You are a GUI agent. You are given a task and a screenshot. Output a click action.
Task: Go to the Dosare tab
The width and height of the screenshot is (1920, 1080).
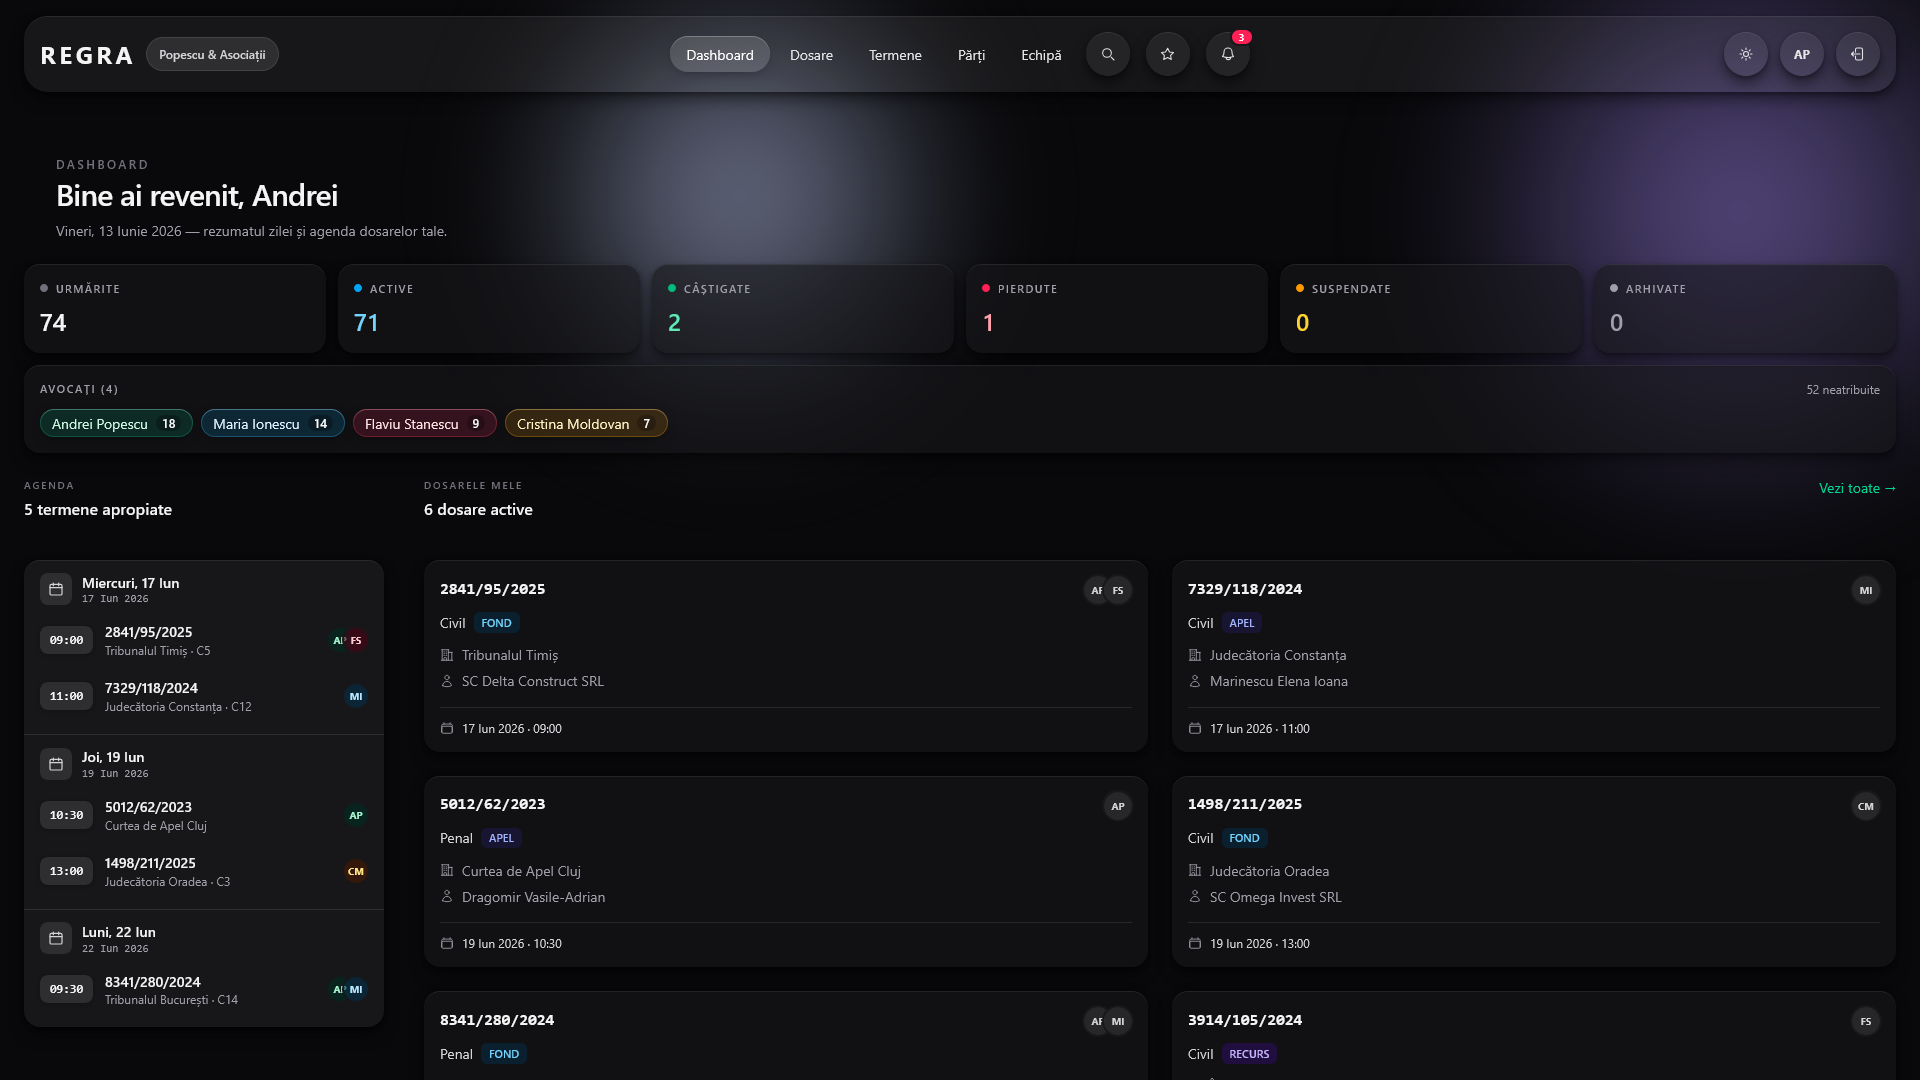(811, 54)
